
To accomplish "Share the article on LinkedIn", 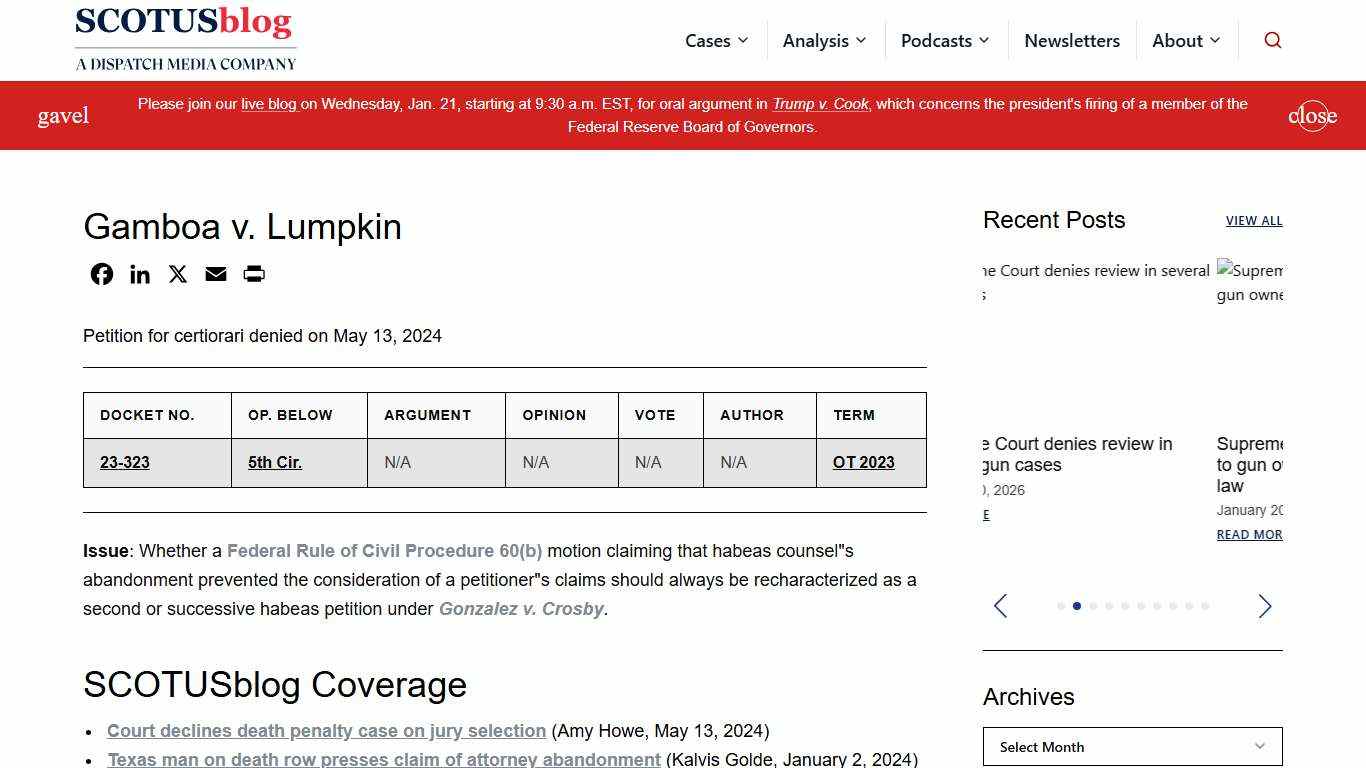I will coord(139,274).
